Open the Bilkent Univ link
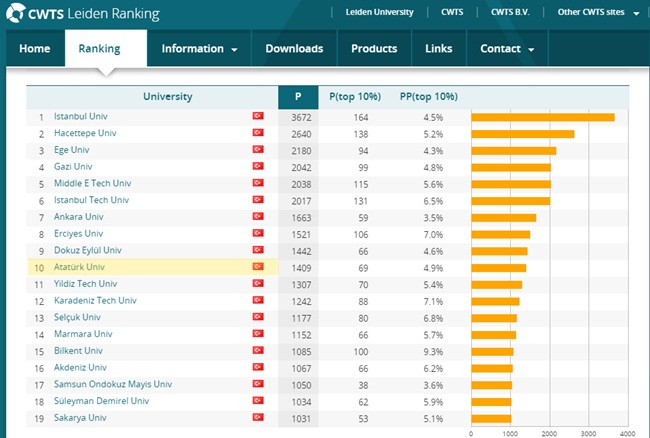 coord(78,351)
